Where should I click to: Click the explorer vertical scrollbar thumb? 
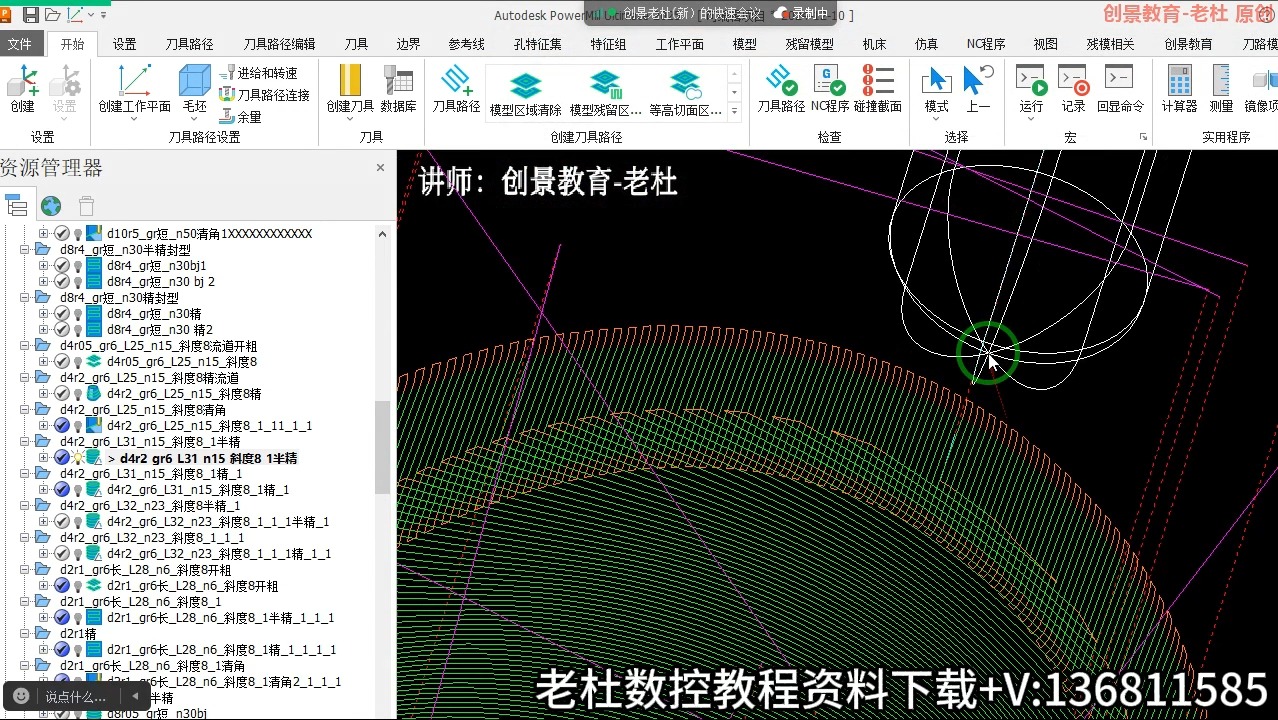click(x=382, y=447)
